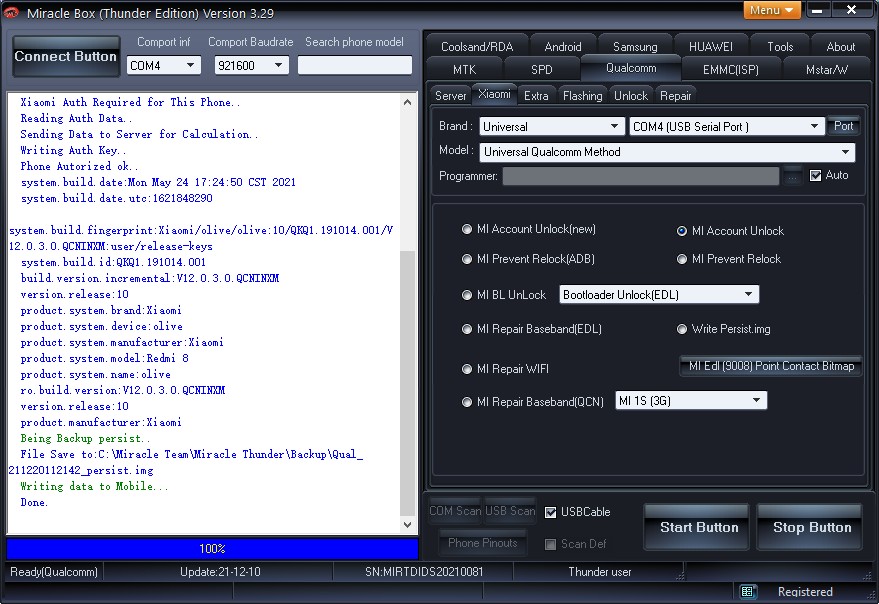Click the log line 'product.system.model:Redmi 8'
This screenshot has height=604, width=879.
(104, 358)
